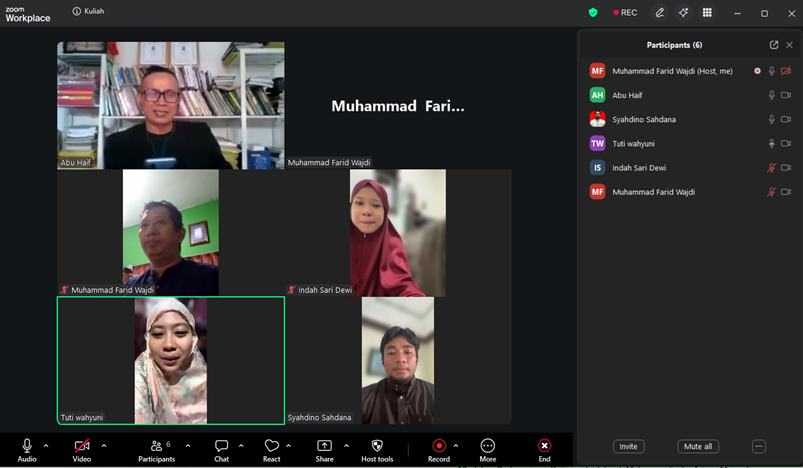
Task: Toggle Syahdino Sahdana's camera icon
Action: pyautogui.click(x=786, y=119)
